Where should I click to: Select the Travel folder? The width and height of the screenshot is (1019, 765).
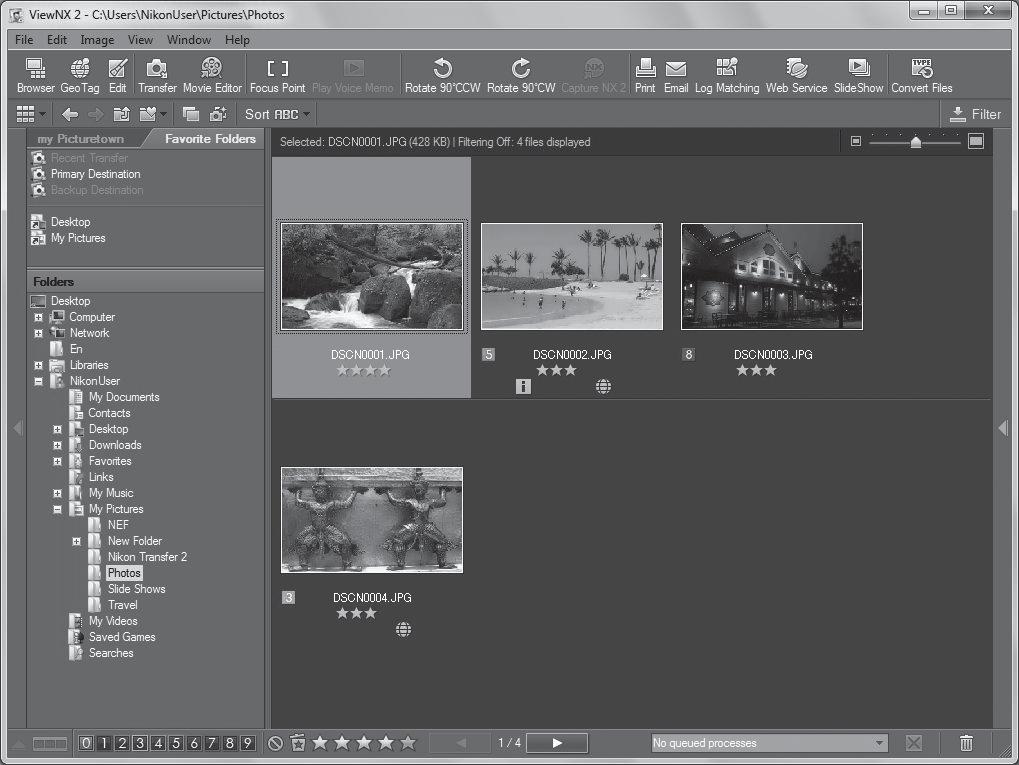tap(122, 605)
